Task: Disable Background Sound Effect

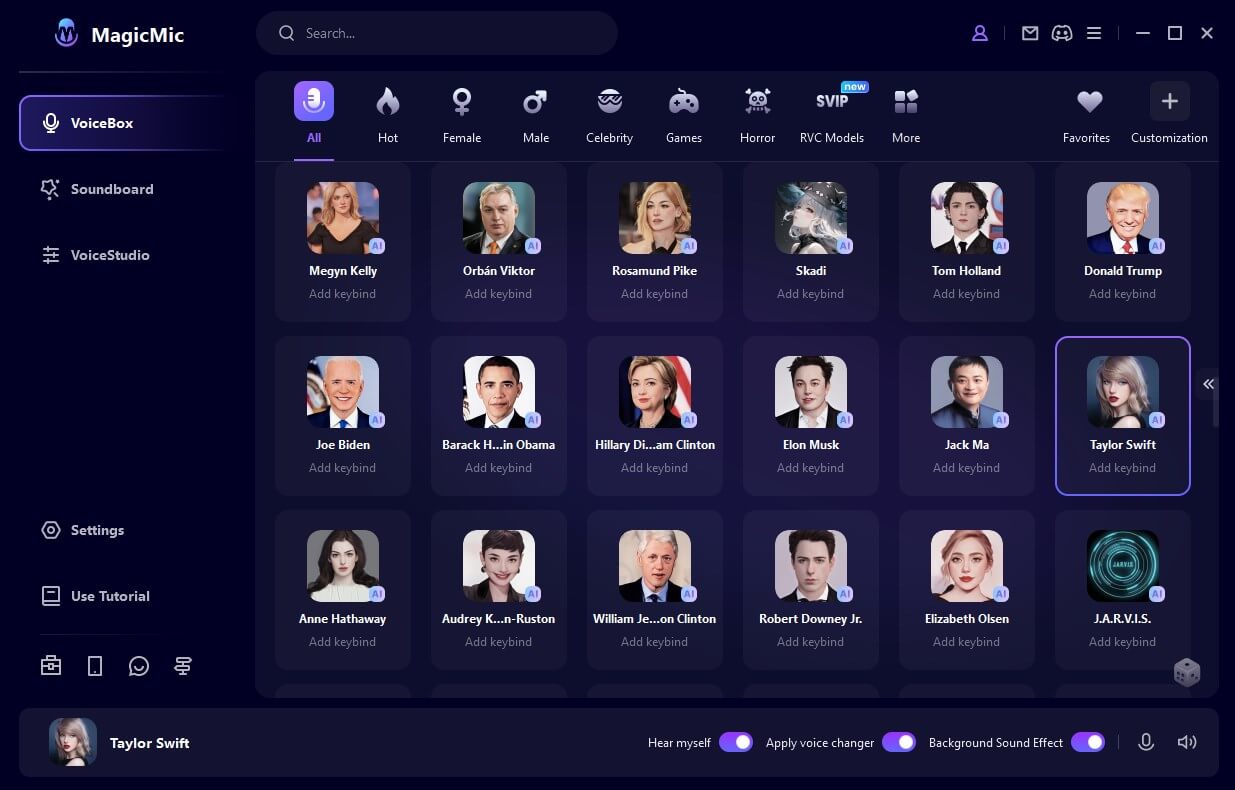Action: [1087, 742]
